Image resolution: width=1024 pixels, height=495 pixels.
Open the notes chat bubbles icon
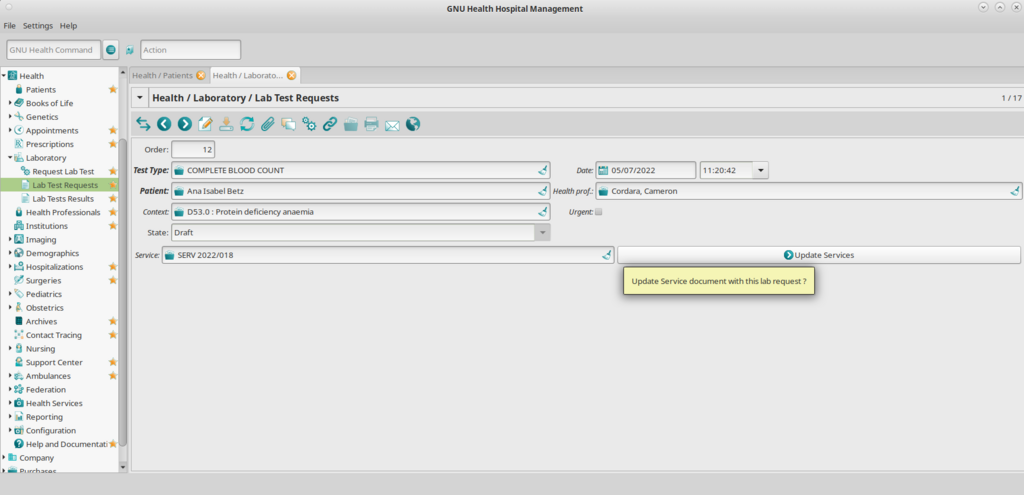click(289, 124)
